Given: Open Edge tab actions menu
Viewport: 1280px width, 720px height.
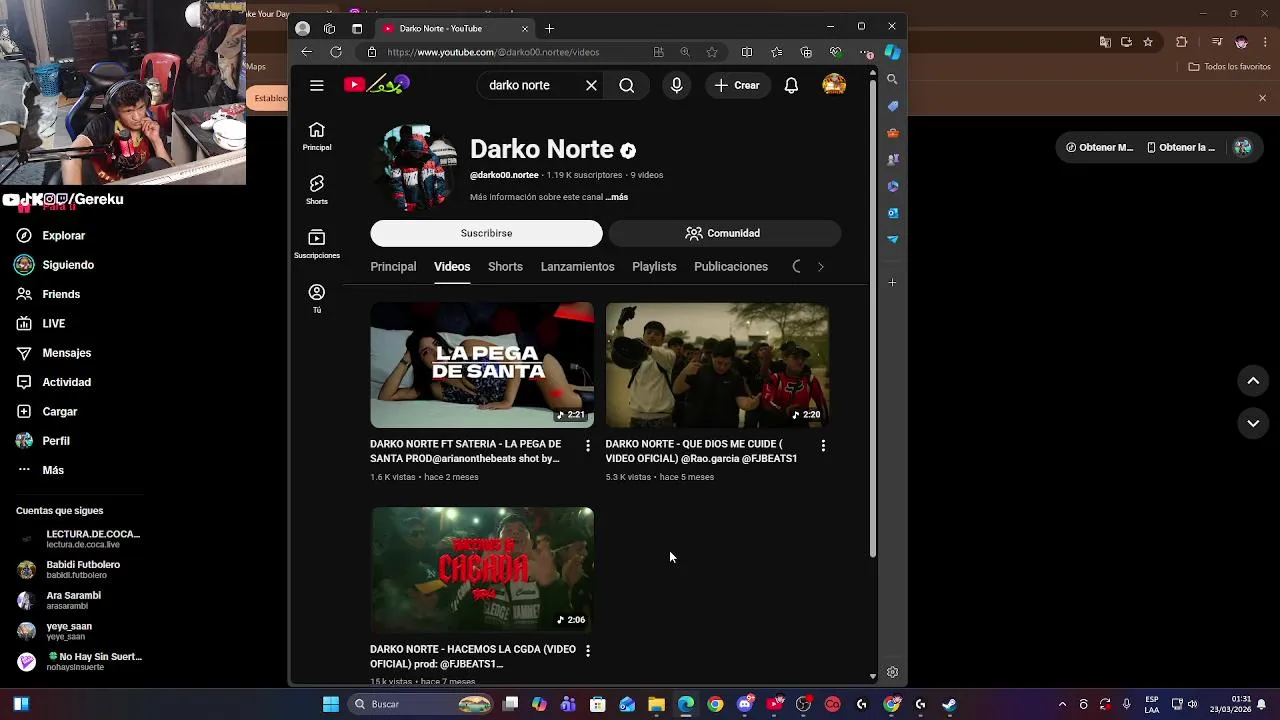Looking at the screenshot, I should click(x=357, y=28).
